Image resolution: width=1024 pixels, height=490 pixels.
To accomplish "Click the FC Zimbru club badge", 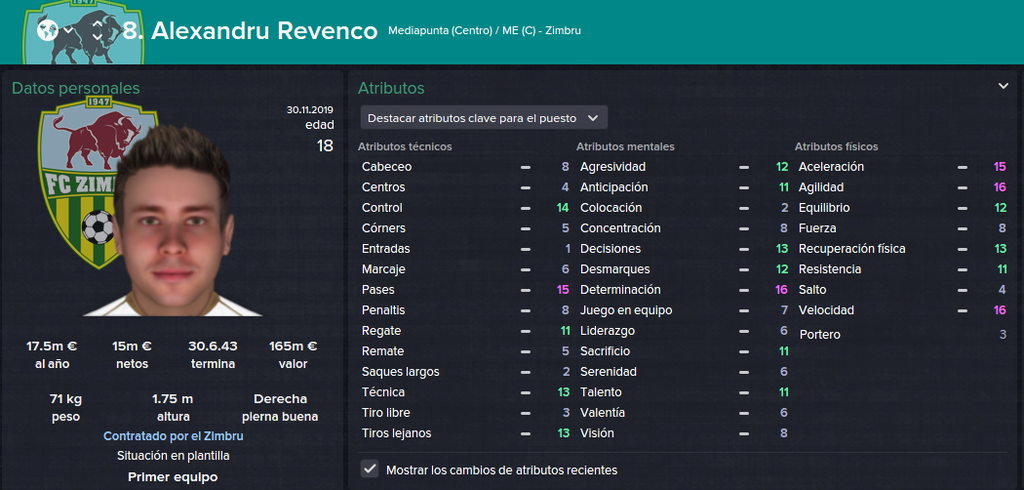I will pyautogui.click(x=78, y=183).
